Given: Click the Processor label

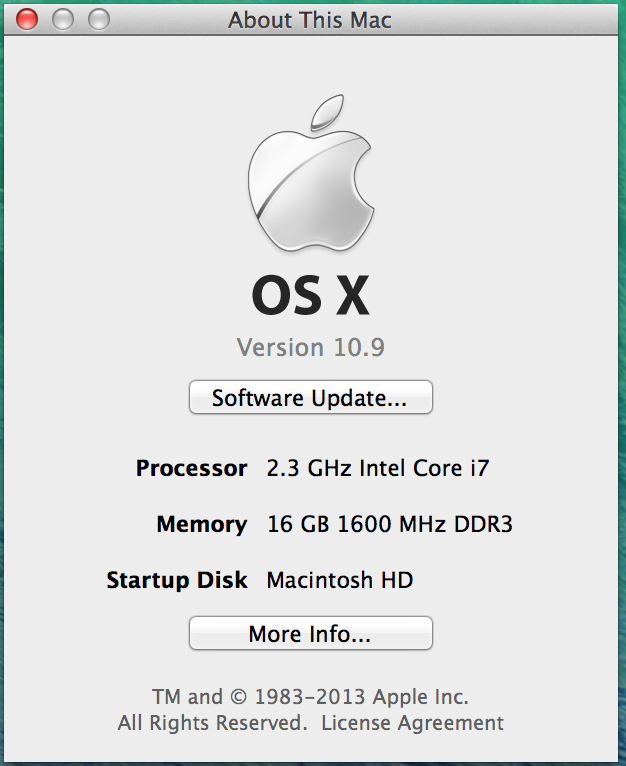Looking at the screenshot, I should (191, 468).
